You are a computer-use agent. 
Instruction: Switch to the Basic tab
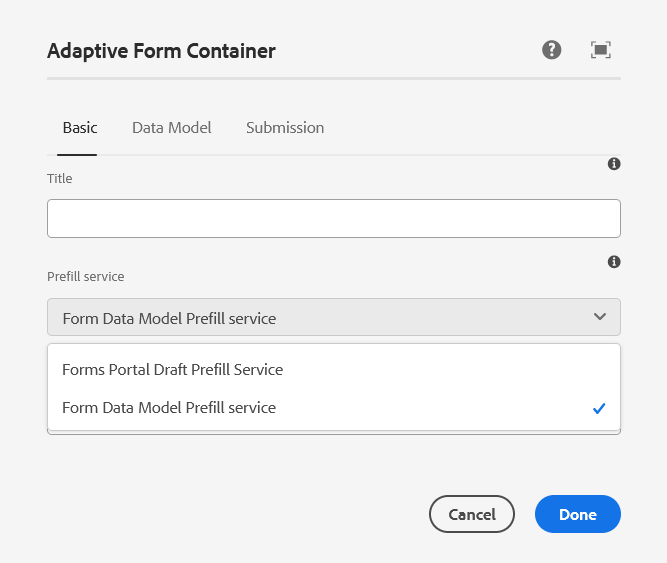tap(80, 128)
